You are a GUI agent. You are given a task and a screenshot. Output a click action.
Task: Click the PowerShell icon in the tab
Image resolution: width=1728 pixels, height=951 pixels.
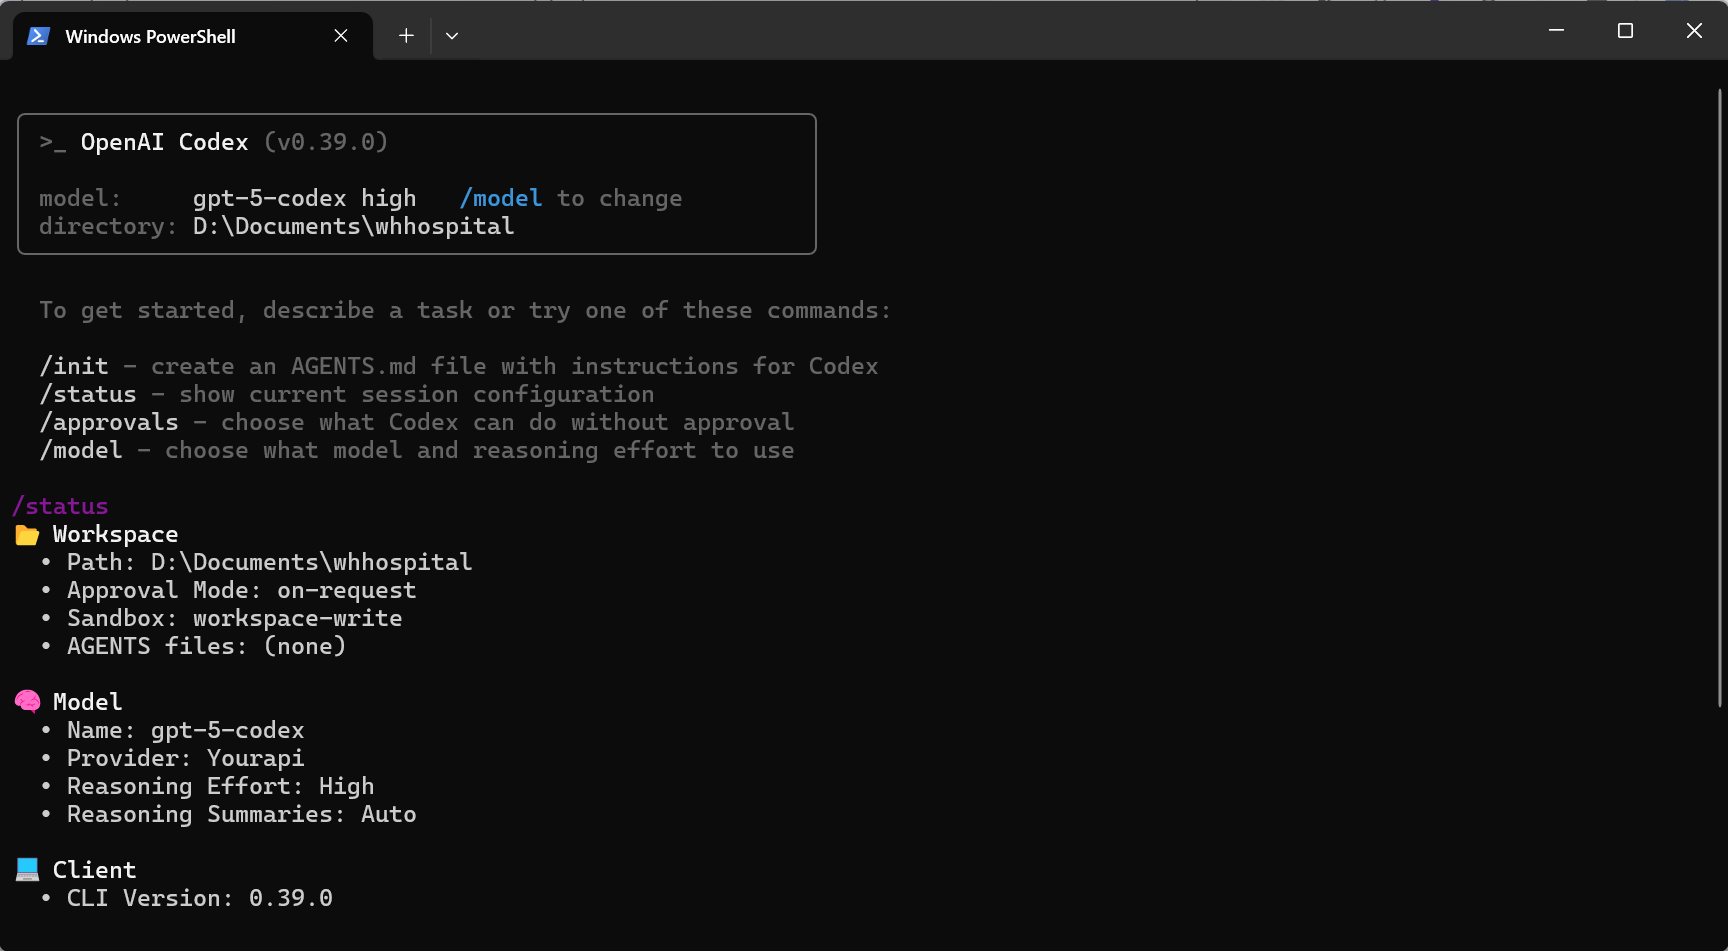click(39, 36)
